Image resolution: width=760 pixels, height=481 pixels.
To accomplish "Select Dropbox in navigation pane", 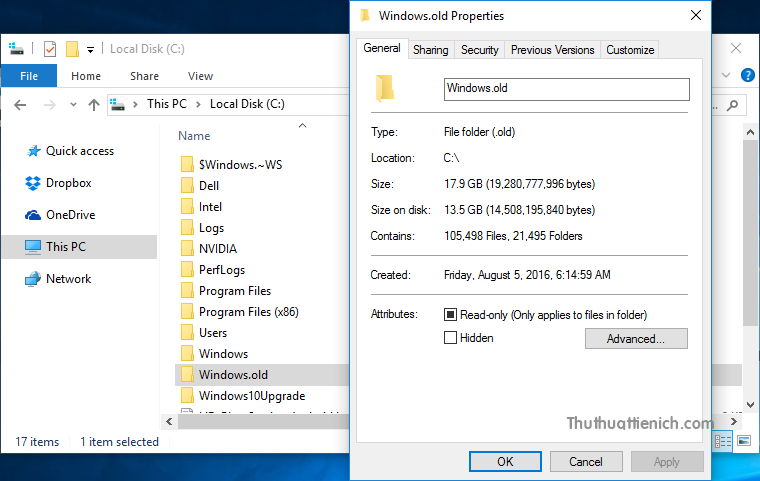I will (x=58, y=183).
